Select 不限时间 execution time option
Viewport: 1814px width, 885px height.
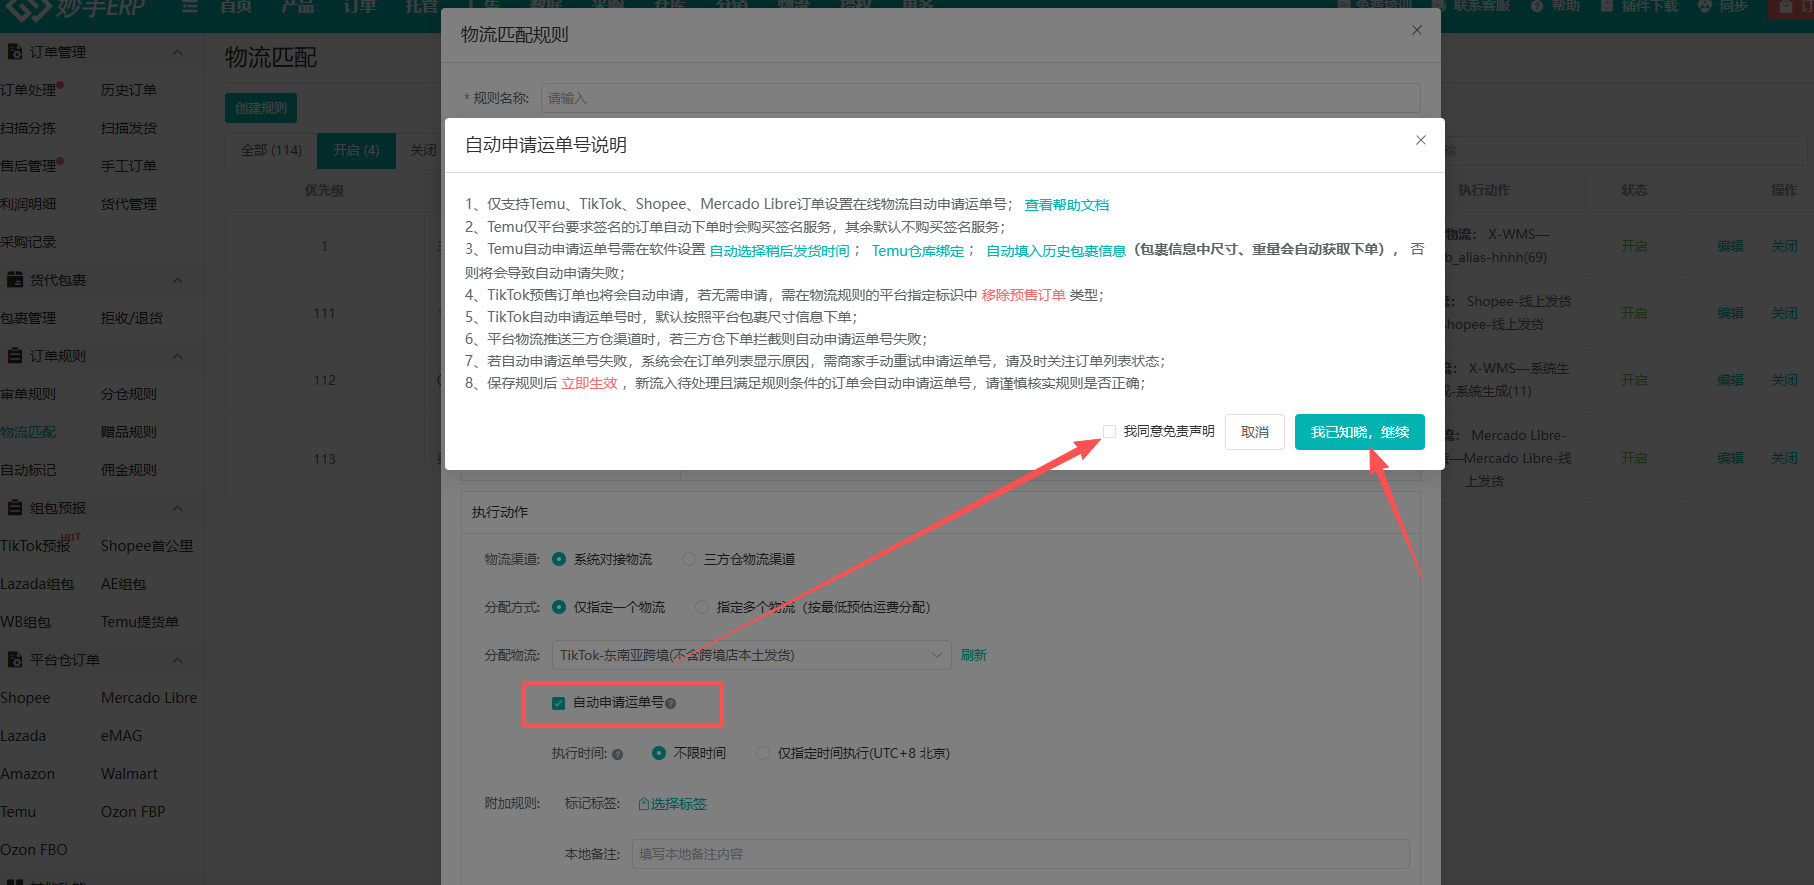point(659,753)
